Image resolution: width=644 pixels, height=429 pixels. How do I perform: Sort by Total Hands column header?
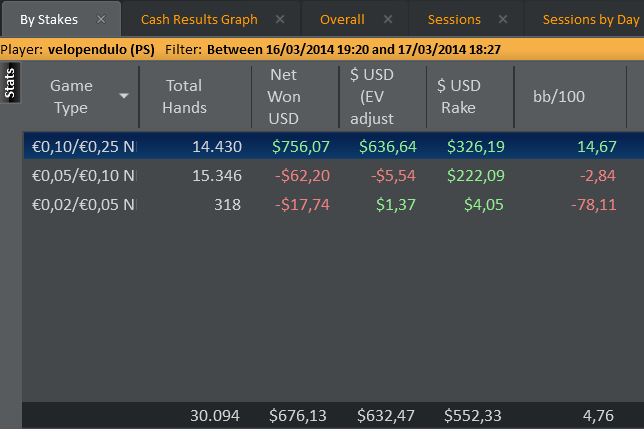pyautogui.click(x=184, y=96)
